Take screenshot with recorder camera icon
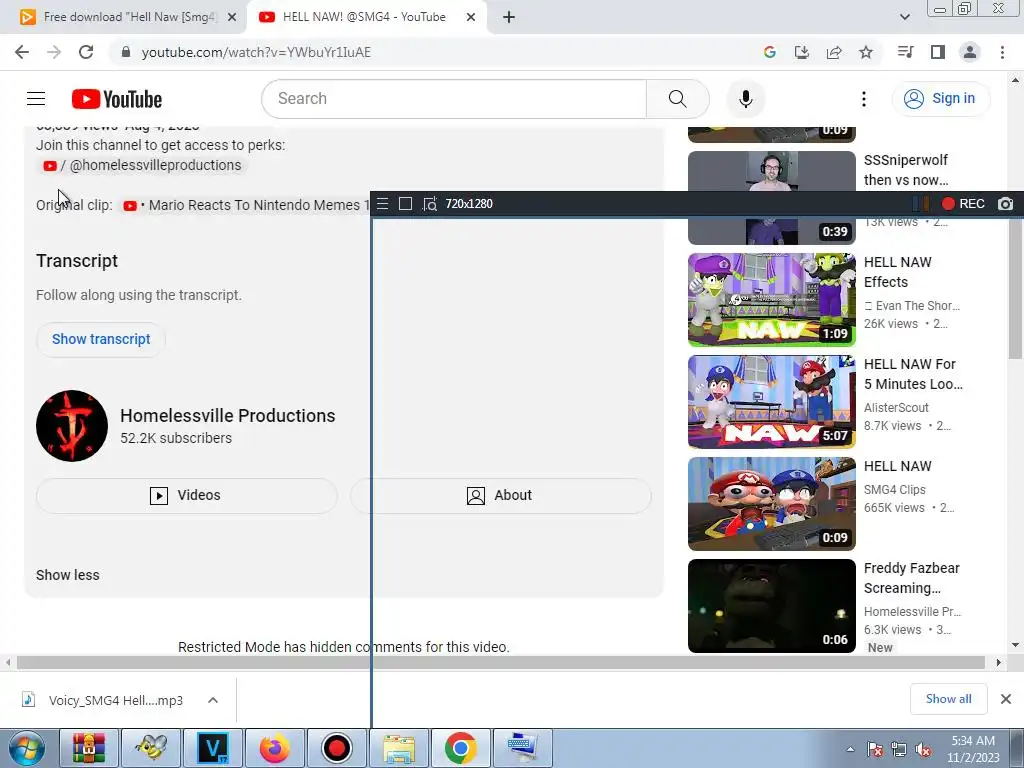 (1006, 204)
